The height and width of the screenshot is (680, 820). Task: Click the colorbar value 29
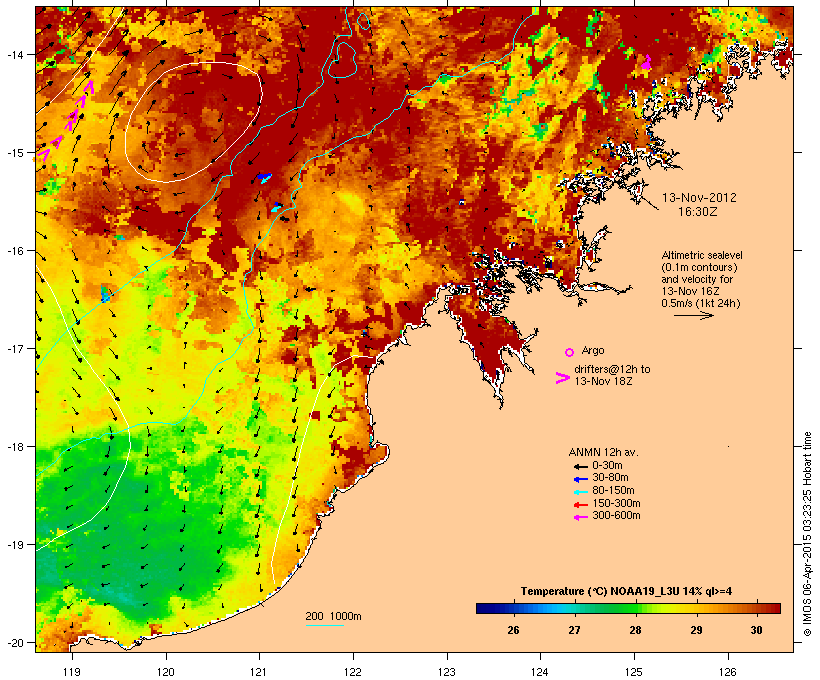[x=696, y=630]
